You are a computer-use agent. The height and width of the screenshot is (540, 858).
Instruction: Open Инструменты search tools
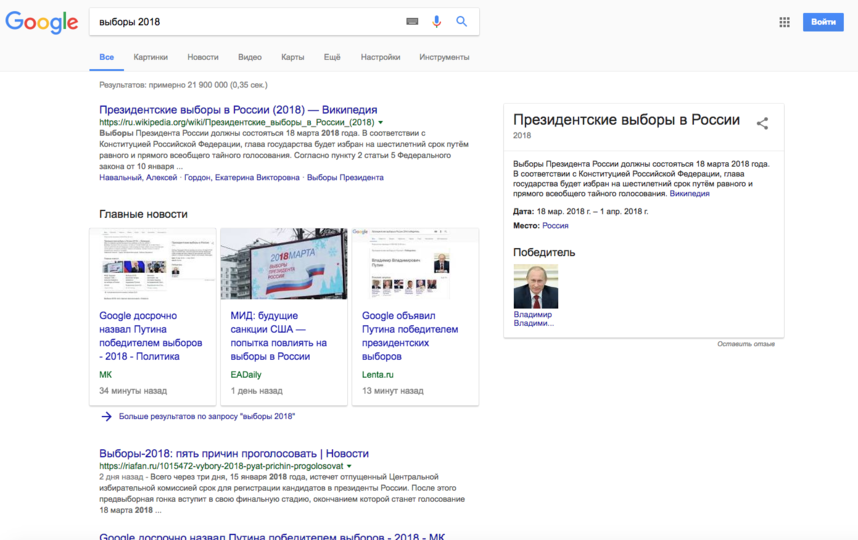pyautogui.click(x=444, y=57)
